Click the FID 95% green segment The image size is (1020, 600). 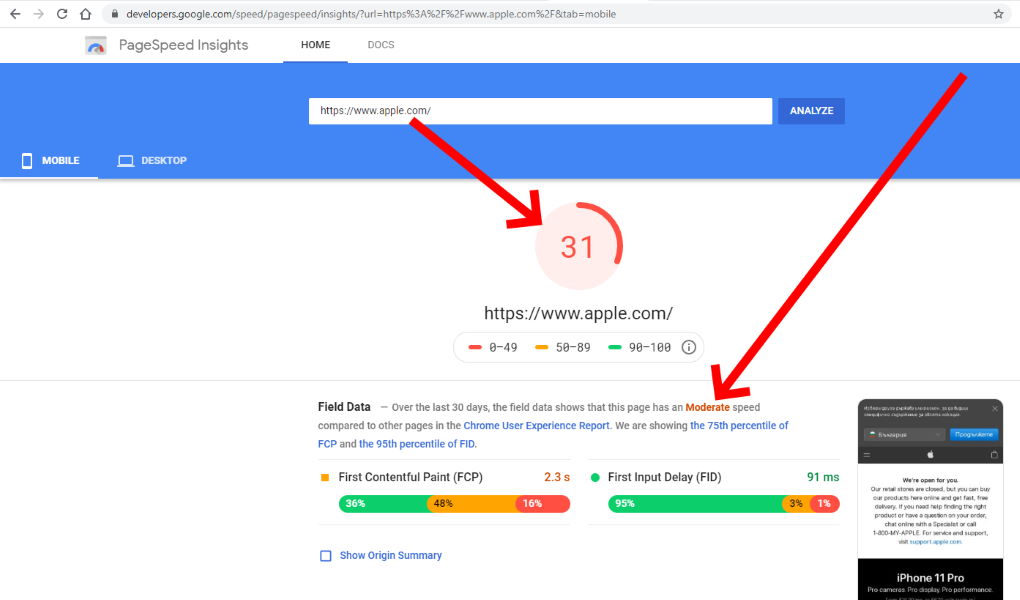coord(695,504)
